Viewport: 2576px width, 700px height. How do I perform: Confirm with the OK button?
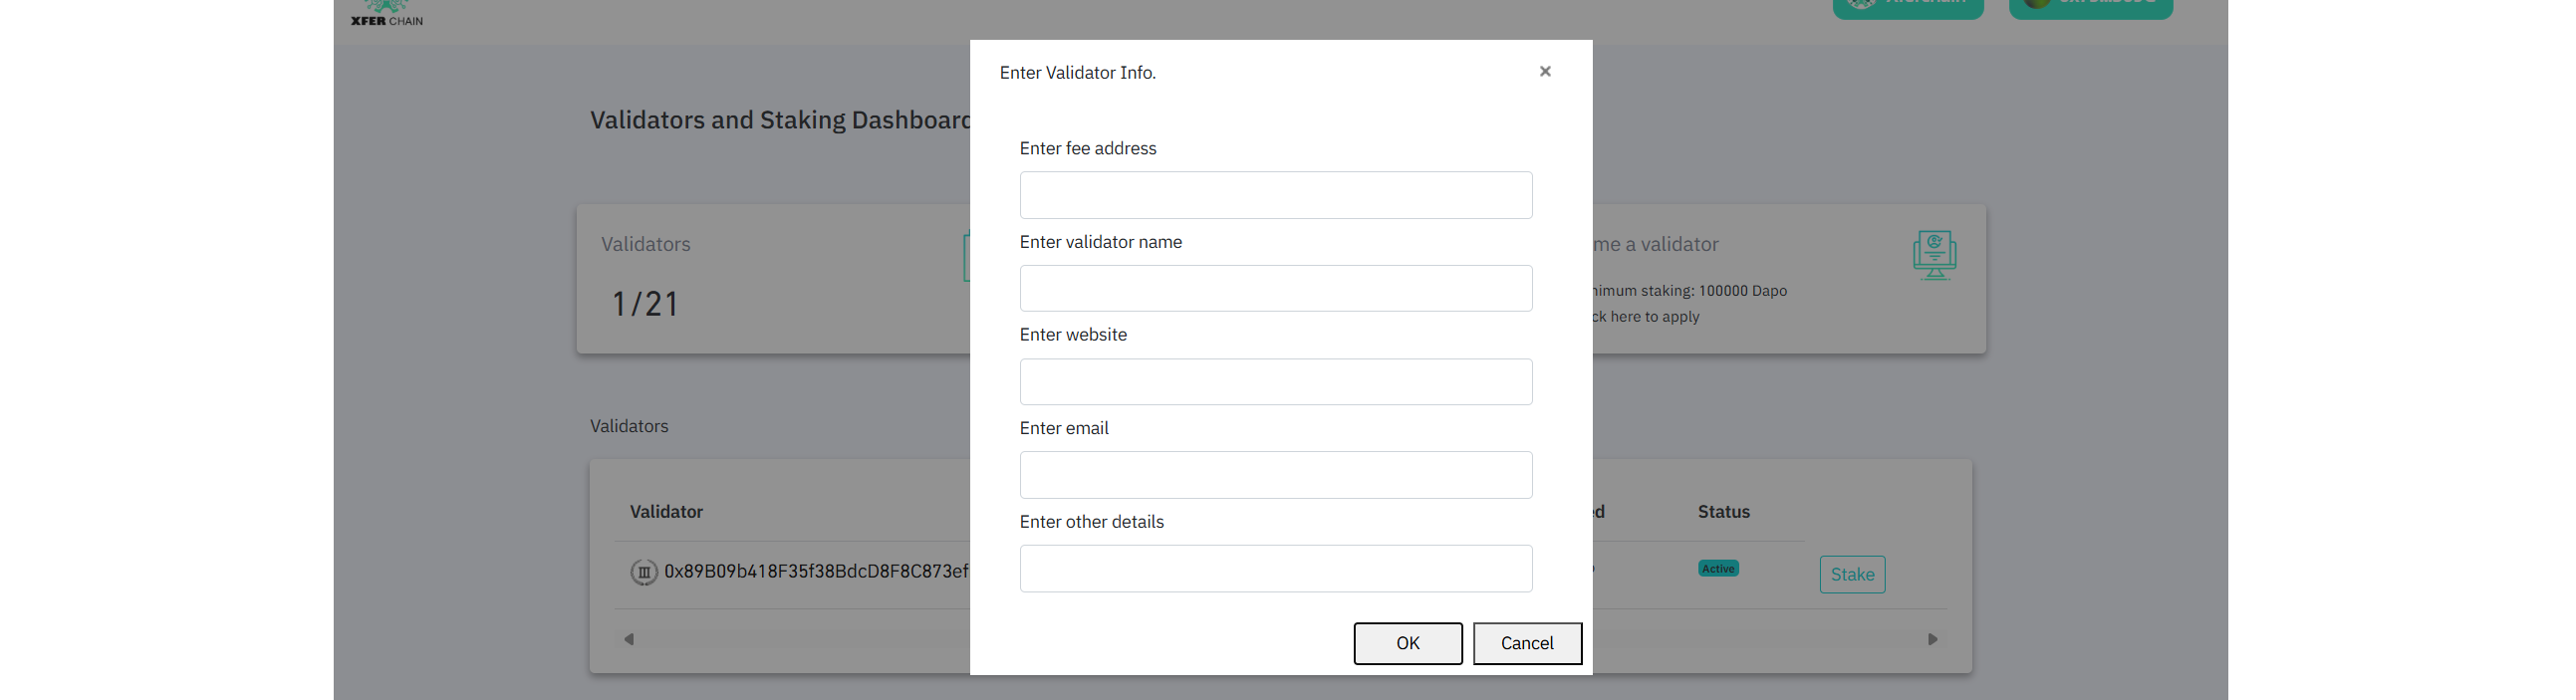(1408, 643)
